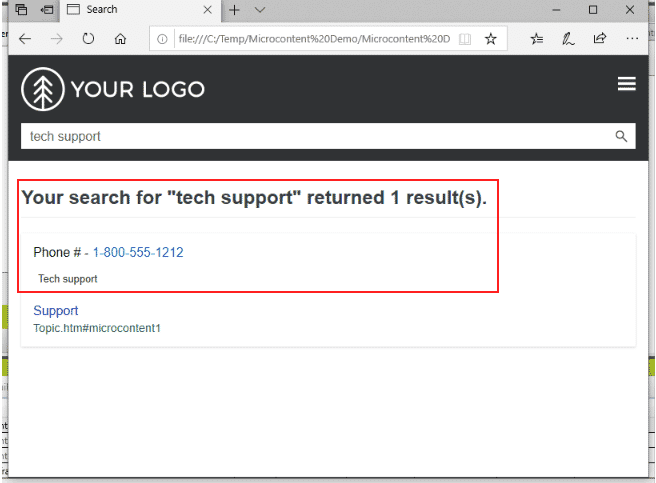The image size is (656, 483).
Task: Add this page to favorites
Action: [490, 39]
